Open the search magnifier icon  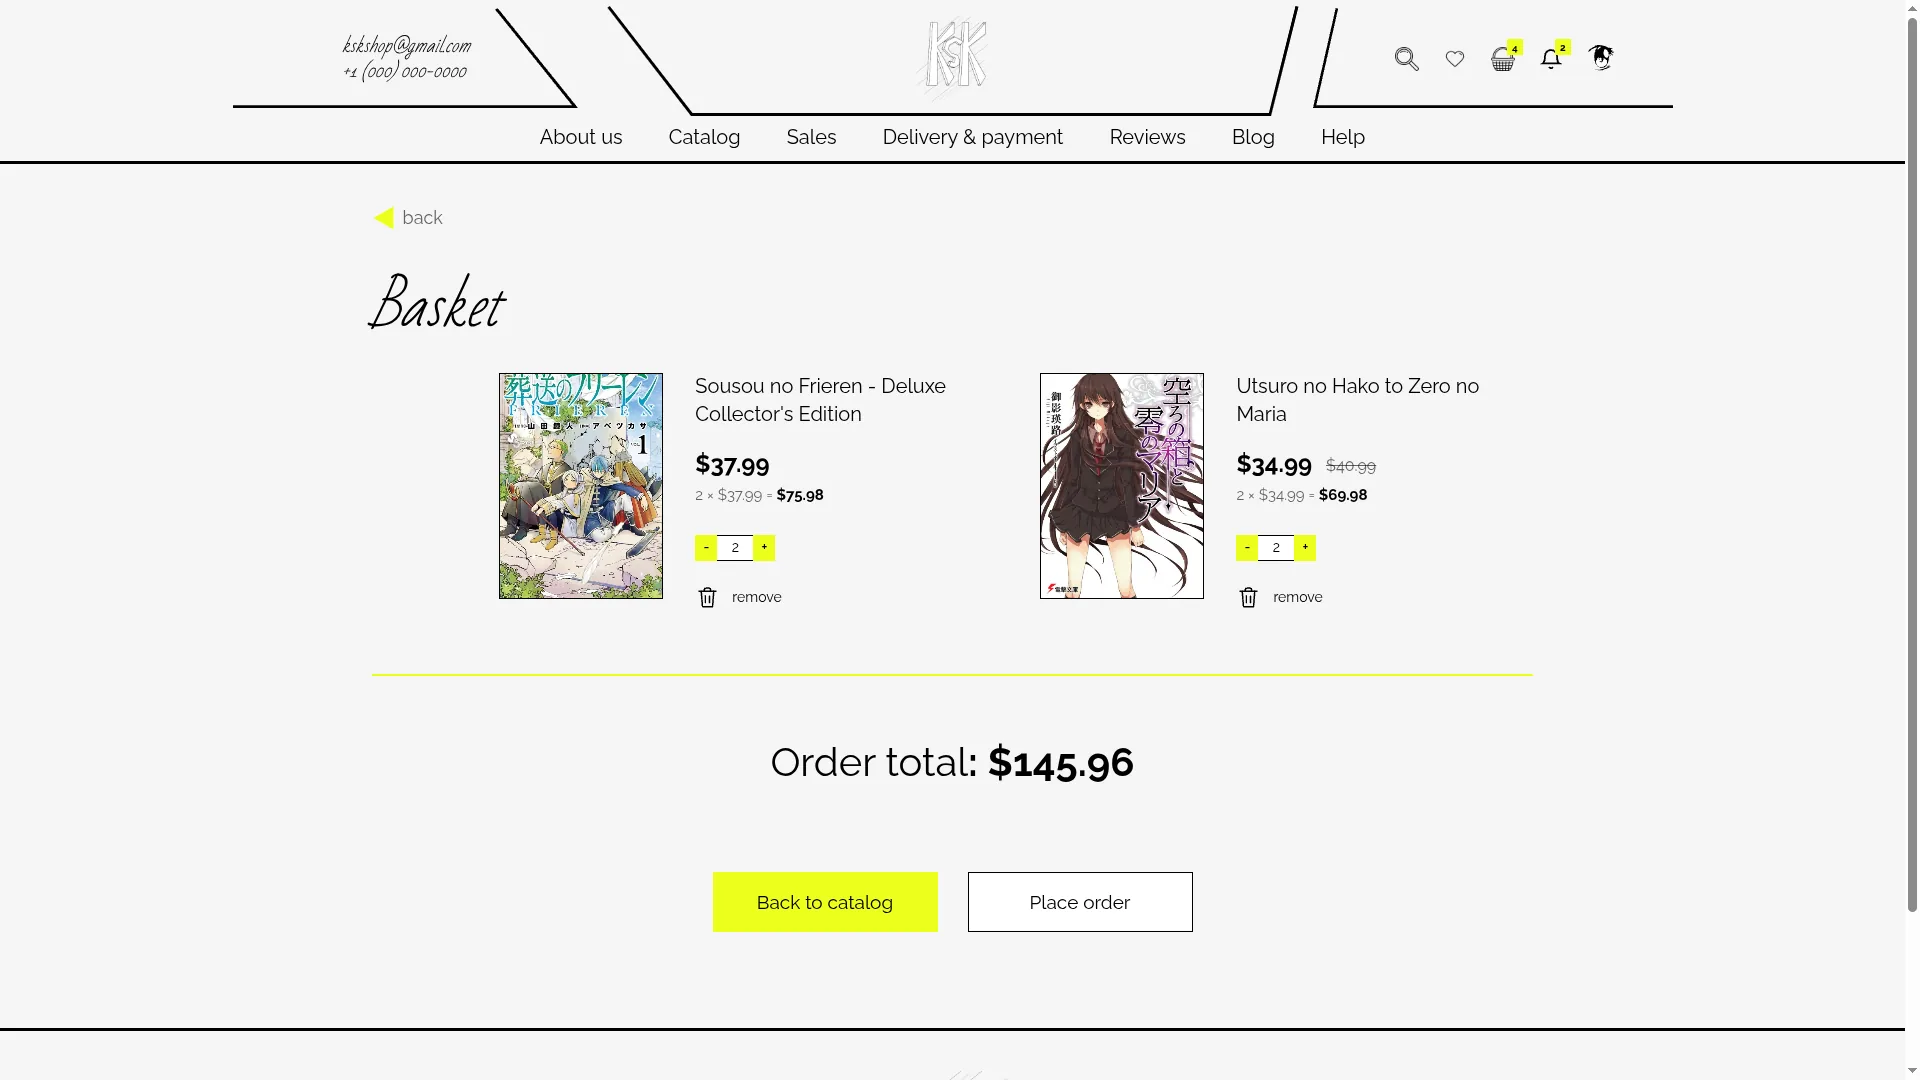coord(1406,59)
